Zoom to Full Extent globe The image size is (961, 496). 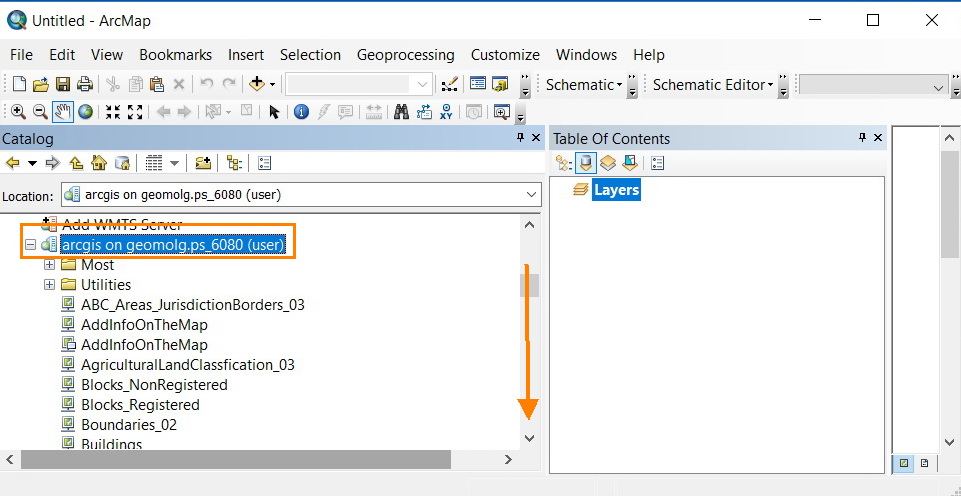85,112
